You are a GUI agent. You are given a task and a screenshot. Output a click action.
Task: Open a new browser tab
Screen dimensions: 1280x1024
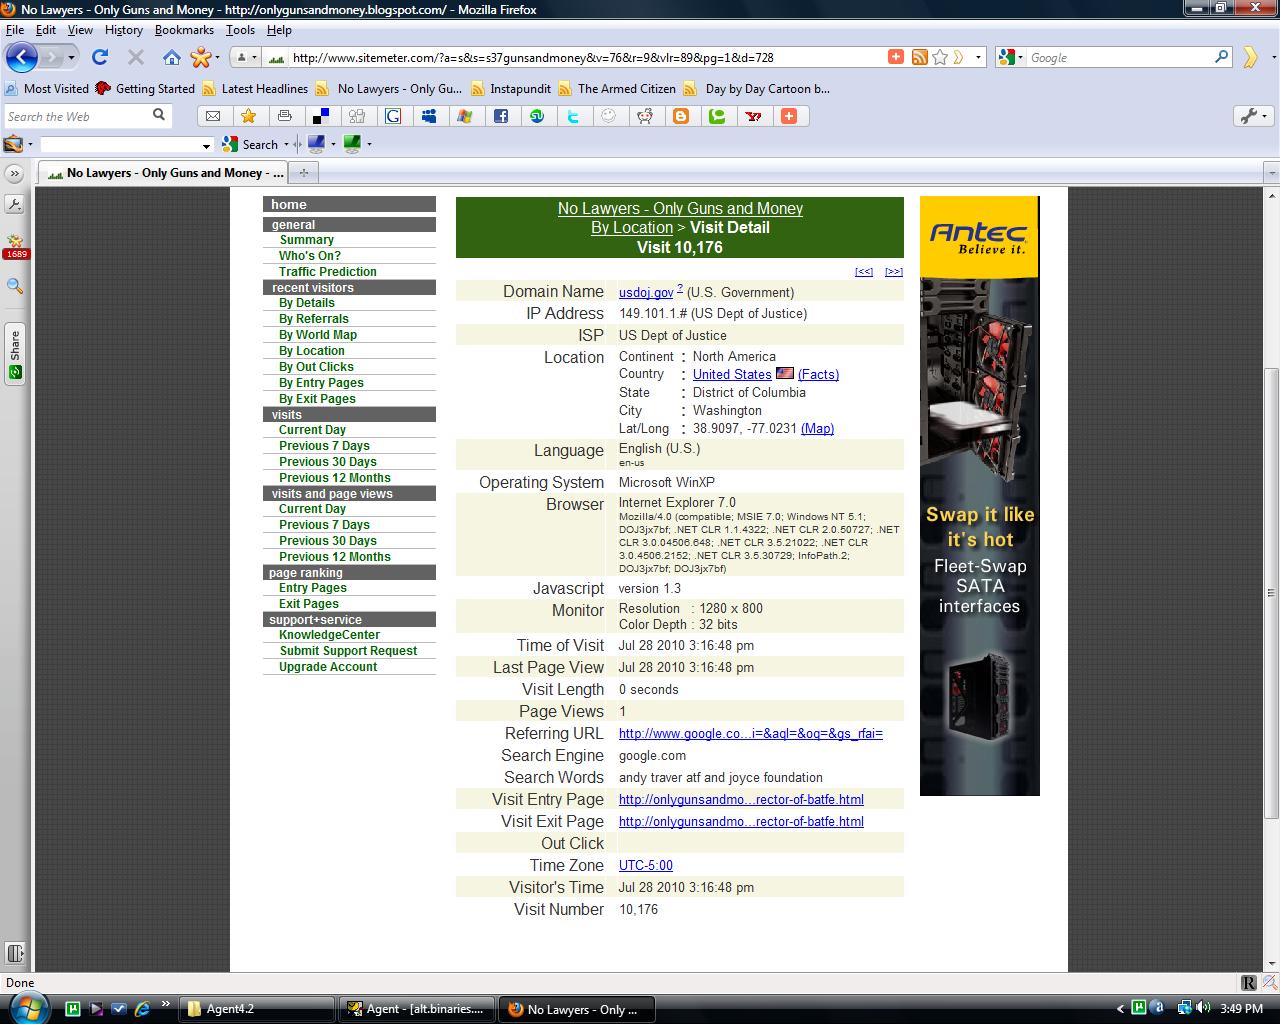303,172
